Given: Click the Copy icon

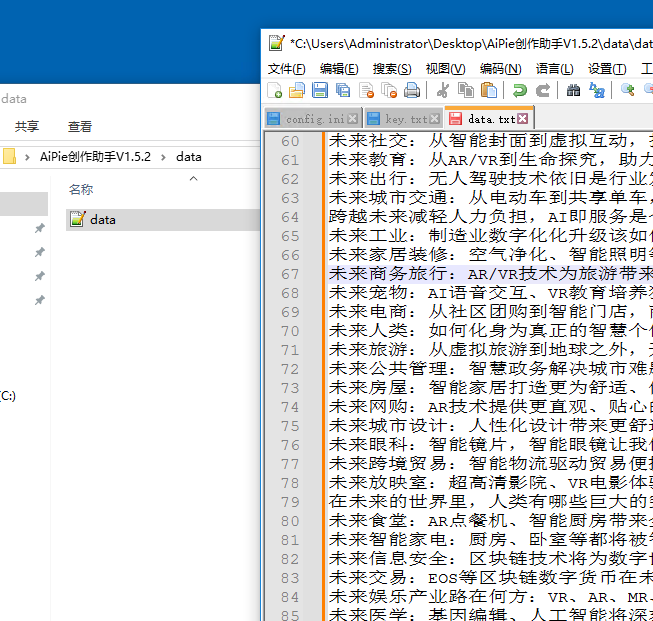Looking at the screenshot, I should tap(466, 90).
